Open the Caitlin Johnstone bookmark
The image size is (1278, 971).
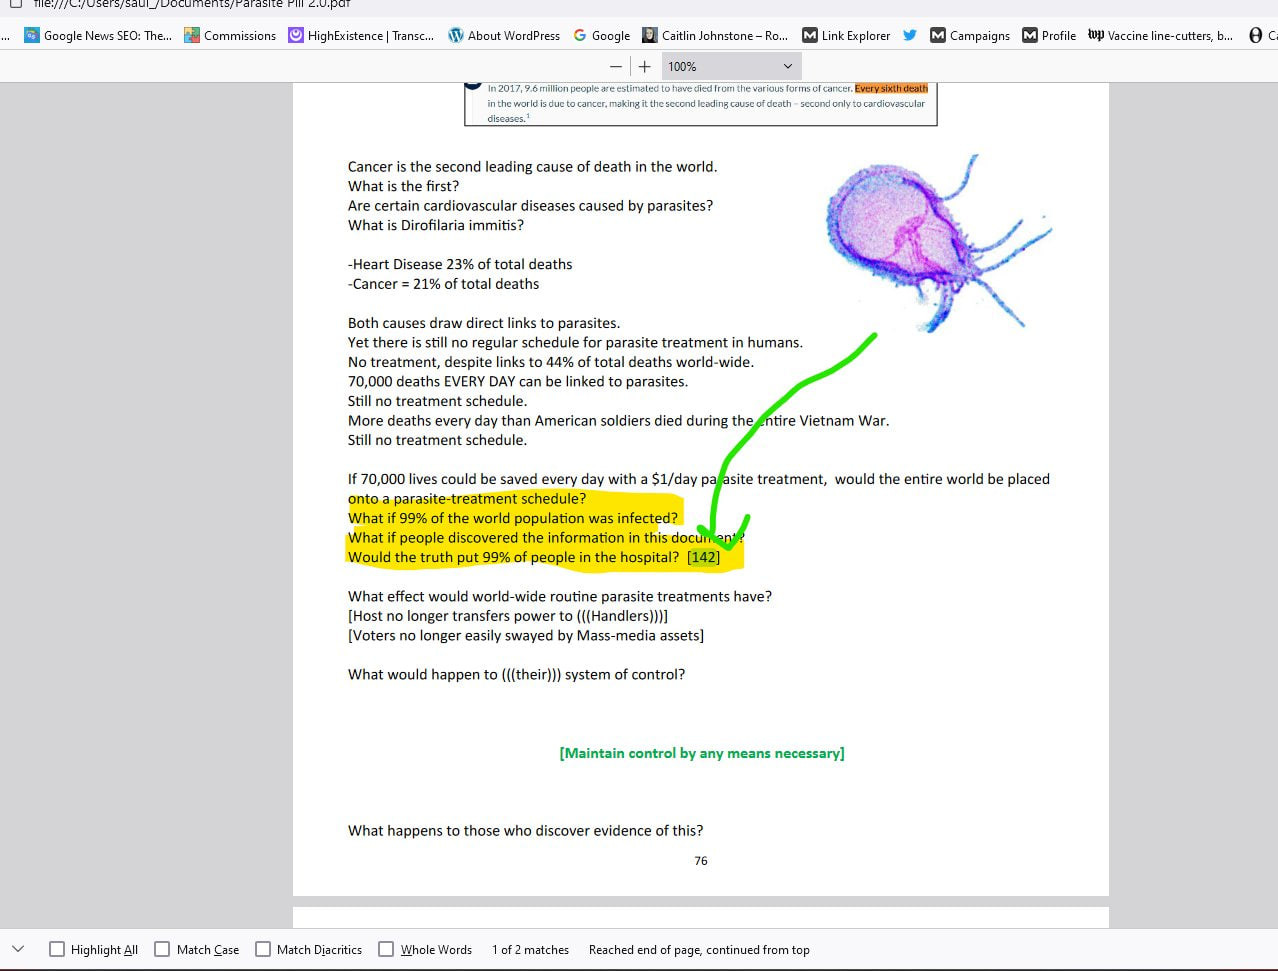[715, 35]
